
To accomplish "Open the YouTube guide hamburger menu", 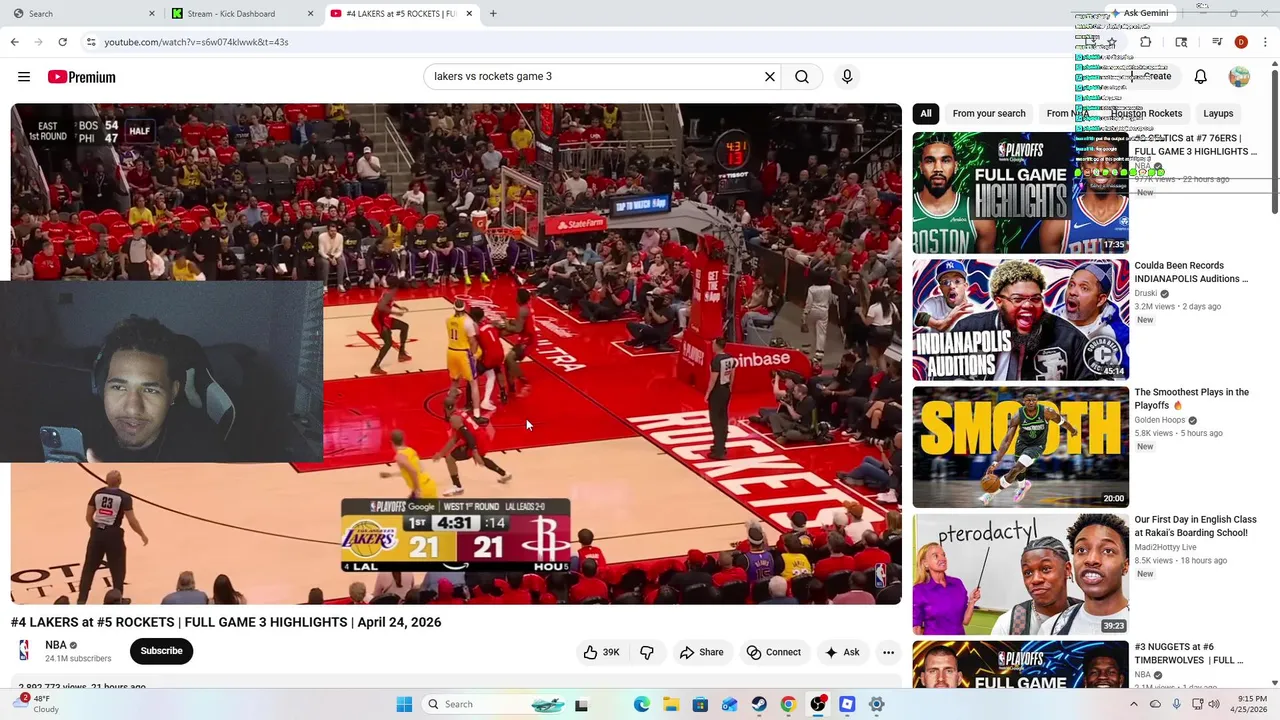I will click(24, 77).
